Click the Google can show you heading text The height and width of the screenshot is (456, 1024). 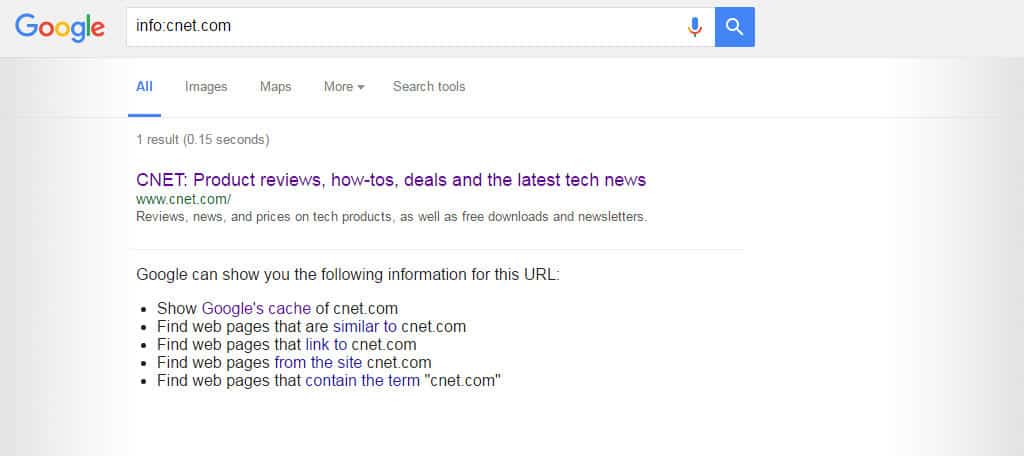pos(348,274)
